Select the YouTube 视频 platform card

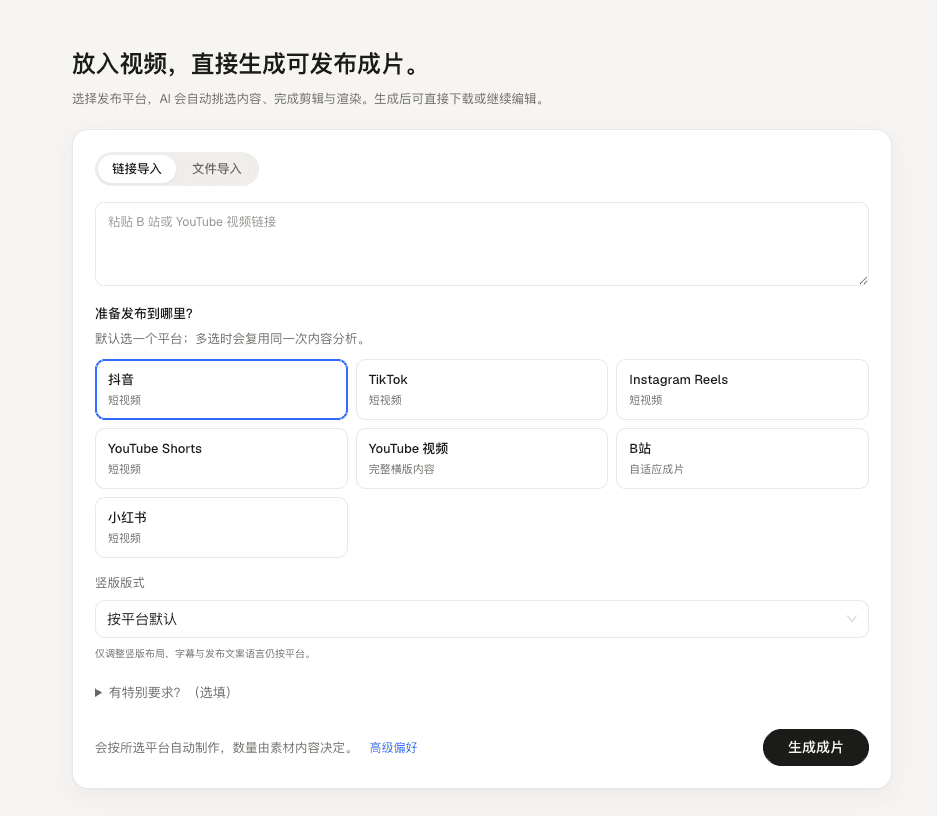482,458
